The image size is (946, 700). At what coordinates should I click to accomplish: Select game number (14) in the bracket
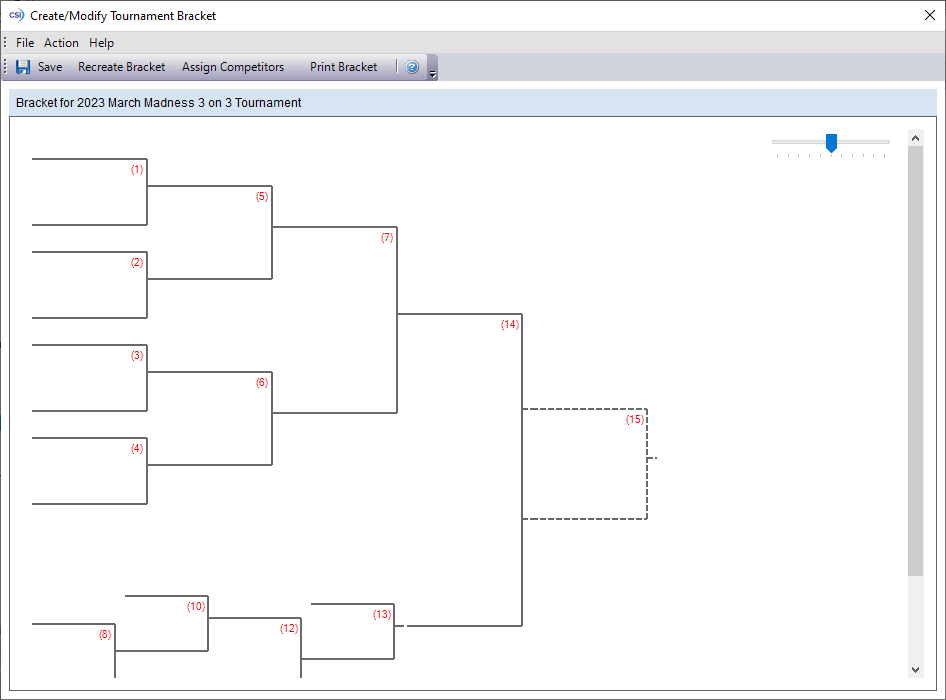510,325
